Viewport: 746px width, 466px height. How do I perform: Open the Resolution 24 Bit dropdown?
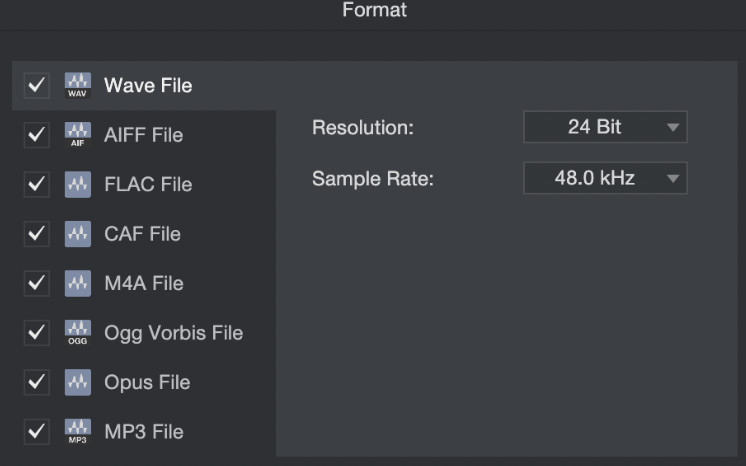click(x=605, y=127)
